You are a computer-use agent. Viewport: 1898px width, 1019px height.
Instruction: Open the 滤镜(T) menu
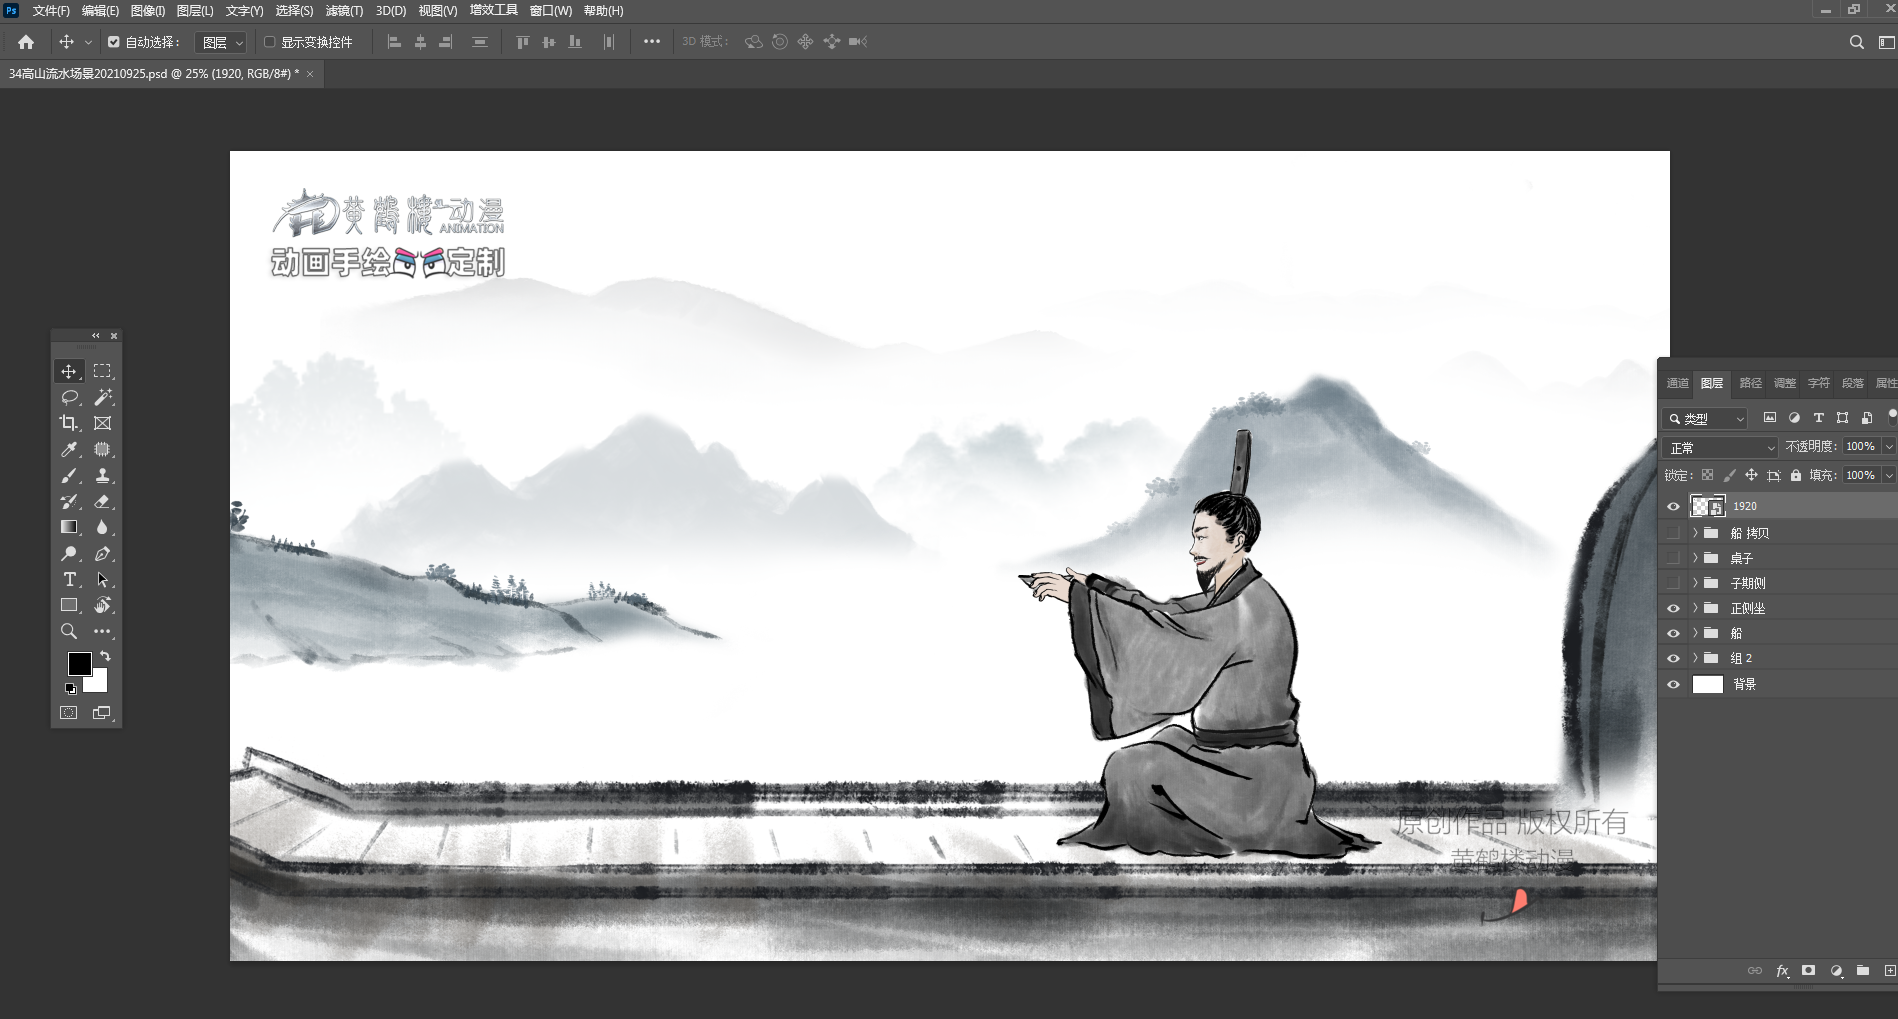(344, 11)
